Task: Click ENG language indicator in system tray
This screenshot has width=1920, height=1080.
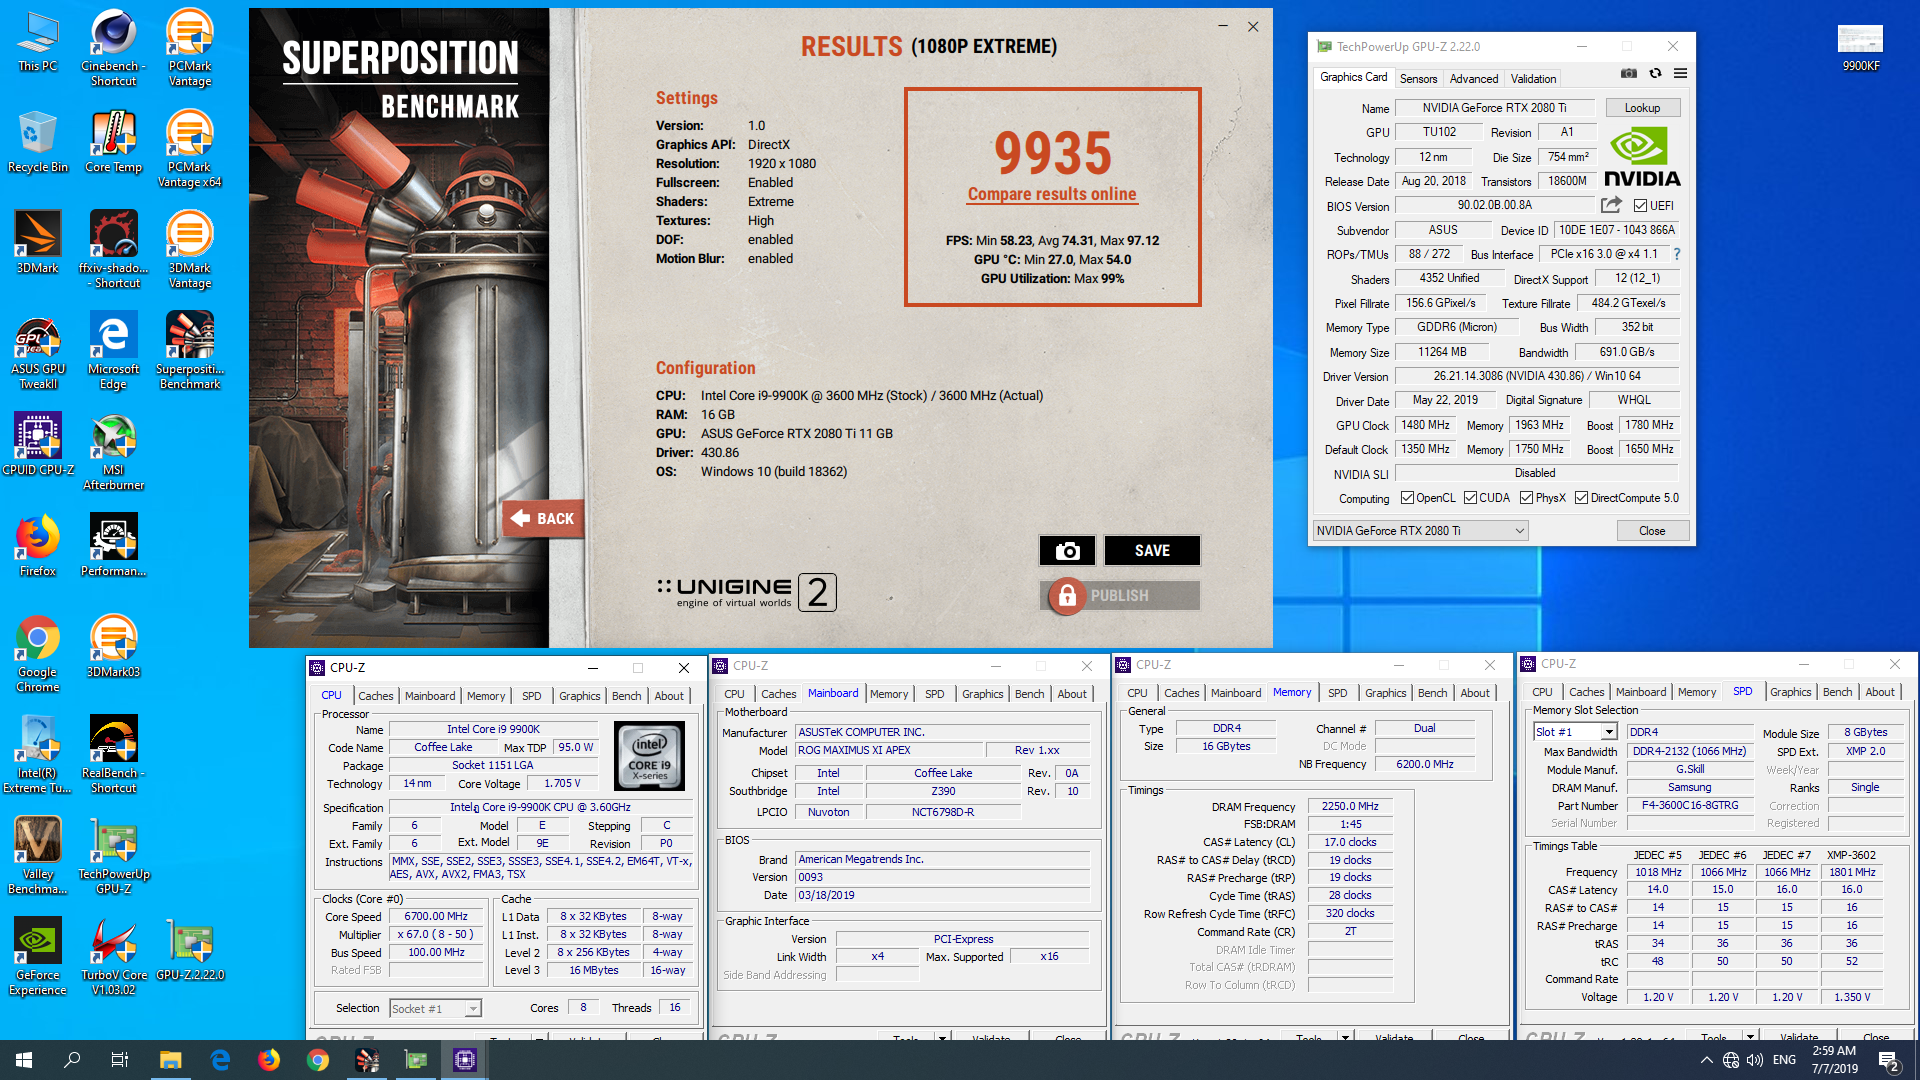Action: coord(1784,1060)
